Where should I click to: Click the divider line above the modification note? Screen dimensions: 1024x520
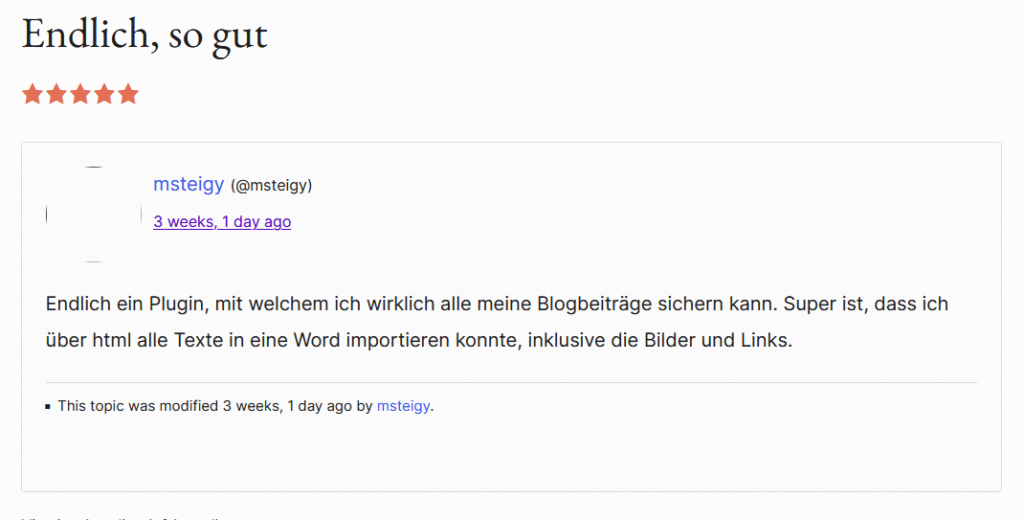coord(511,382)
